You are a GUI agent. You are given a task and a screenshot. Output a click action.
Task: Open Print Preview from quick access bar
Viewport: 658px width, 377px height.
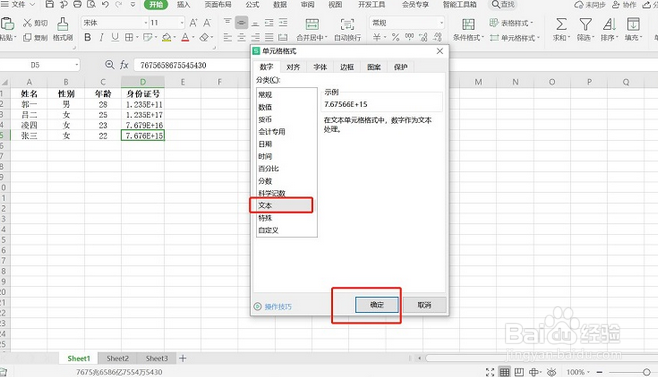click(91, 5)
